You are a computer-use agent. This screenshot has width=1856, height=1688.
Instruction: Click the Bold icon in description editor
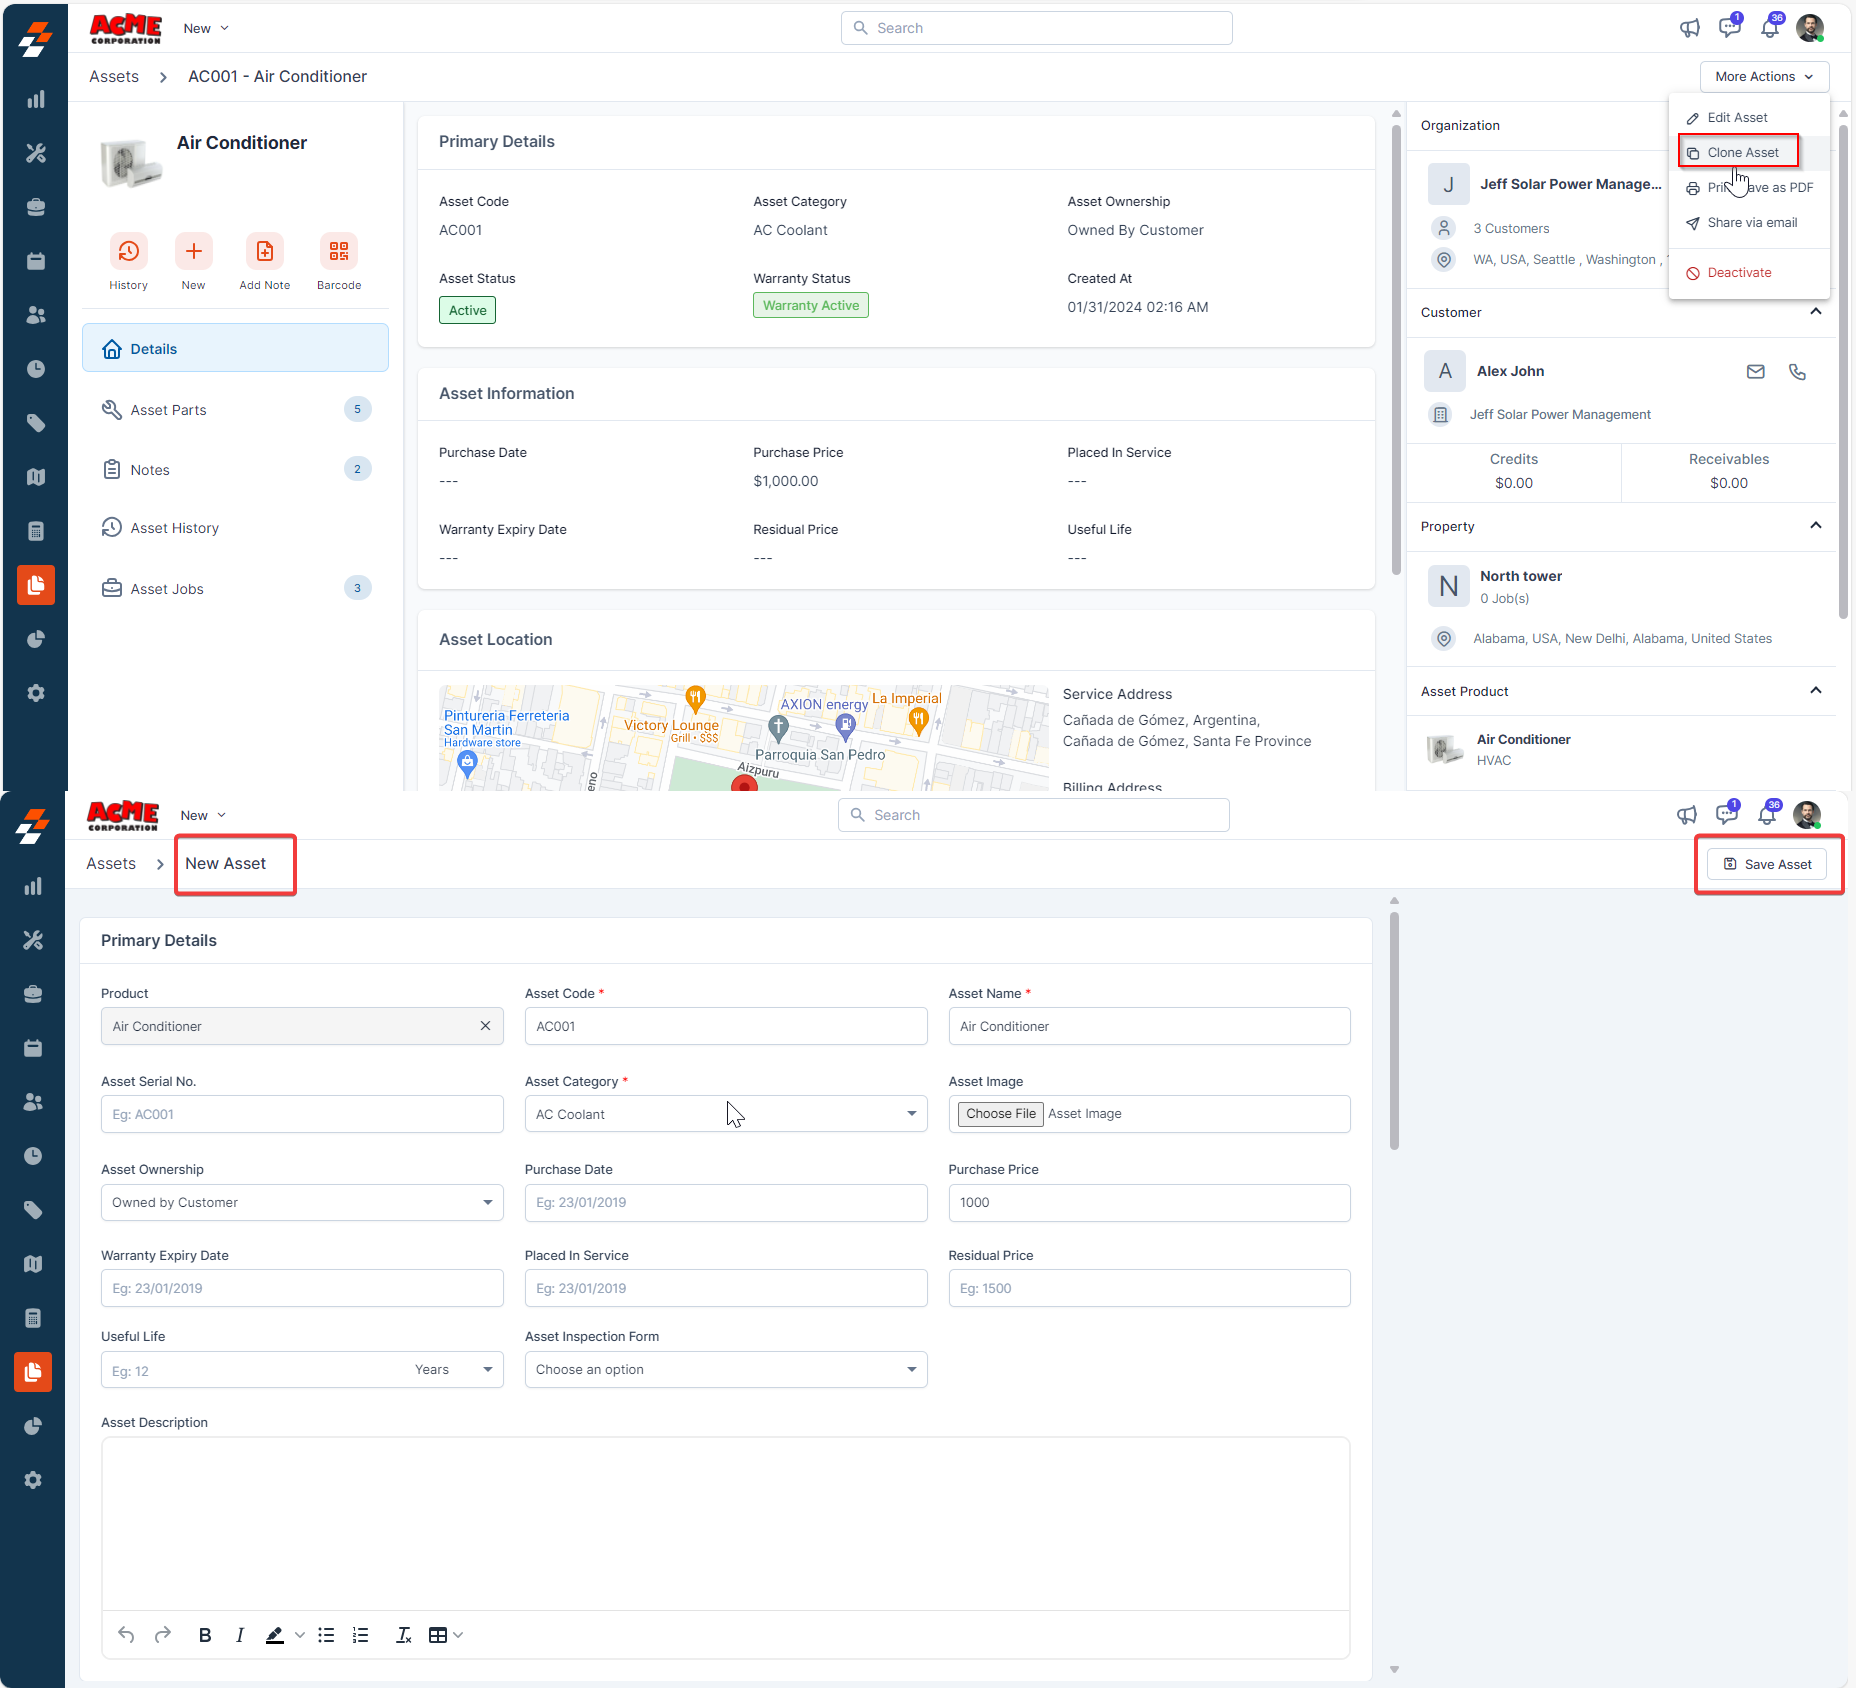[205, 1635]
